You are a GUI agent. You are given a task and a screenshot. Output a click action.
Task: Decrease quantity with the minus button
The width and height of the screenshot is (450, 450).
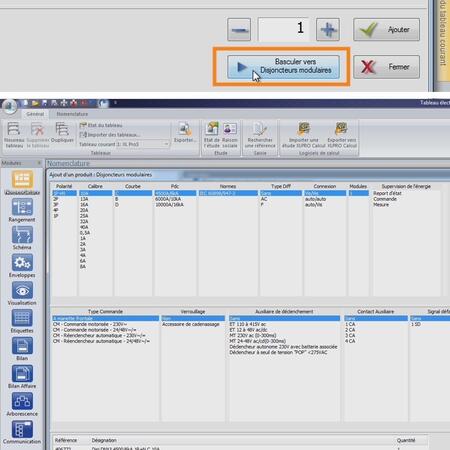click(x=239, y=30)
